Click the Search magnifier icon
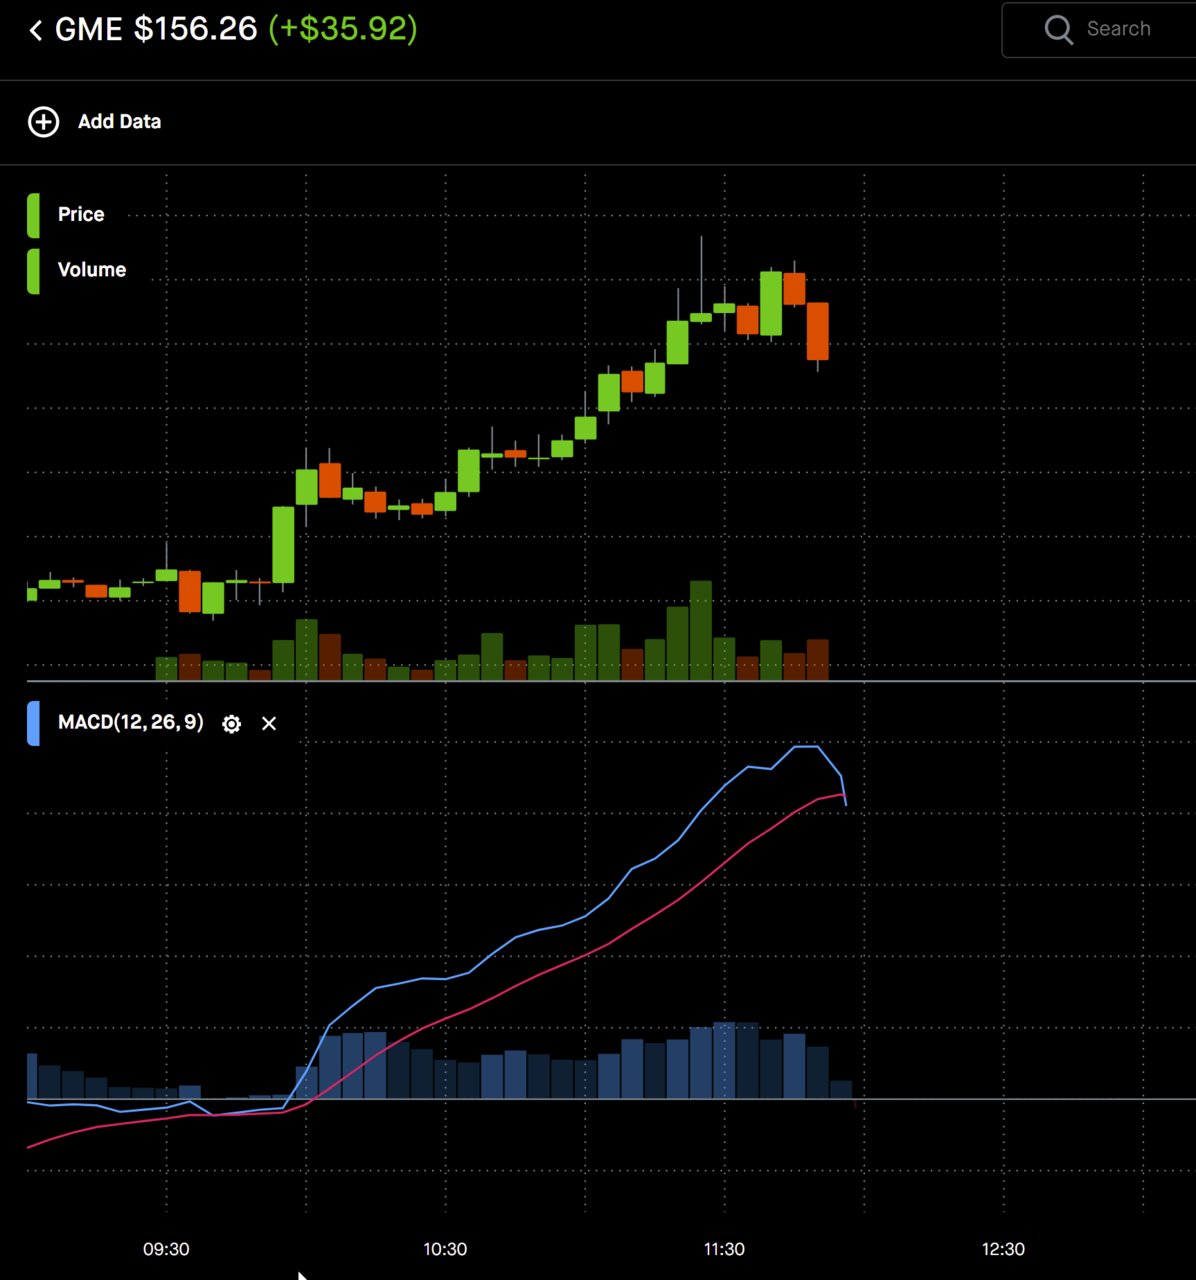The image size is (1196, 1280). [1058, 29]
